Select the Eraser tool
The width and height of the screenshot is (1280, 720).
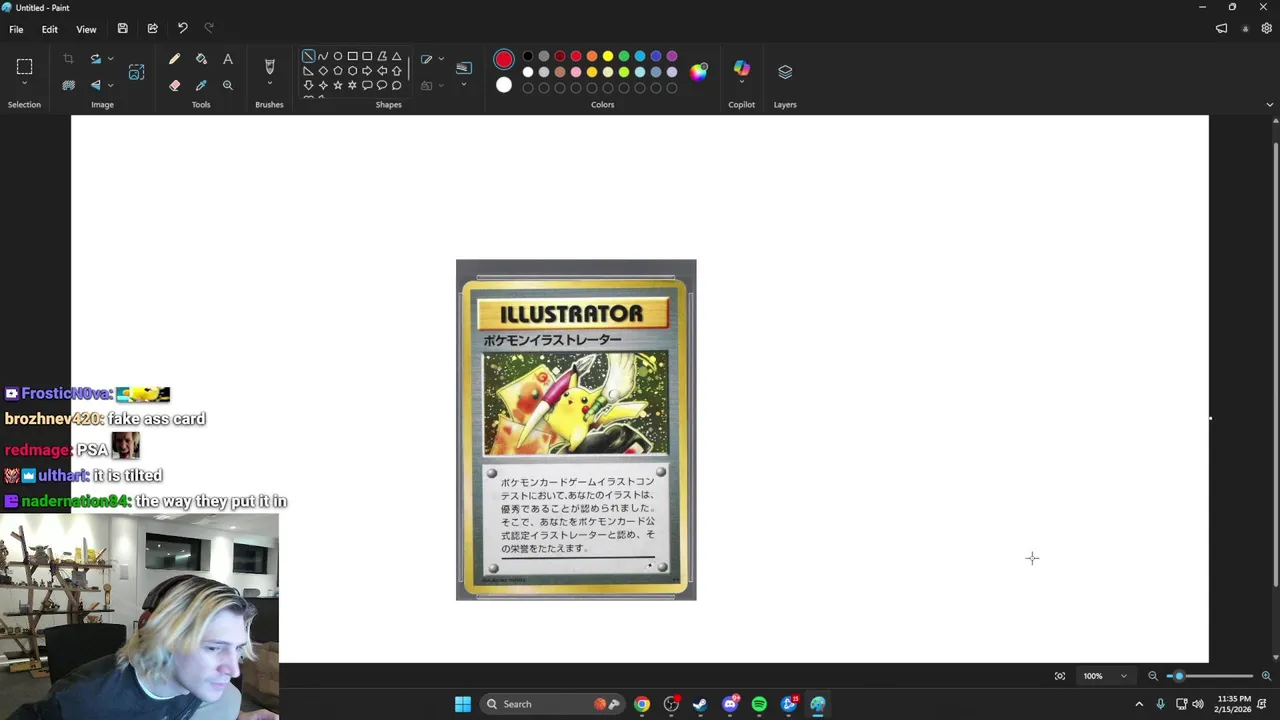point(174,85)
